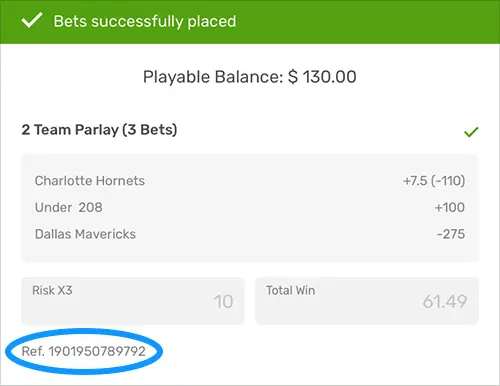Select the Dallas Mavericks bet row
Image resolution: width=500 pixels, height=386 pixels.
pos(250,234)
